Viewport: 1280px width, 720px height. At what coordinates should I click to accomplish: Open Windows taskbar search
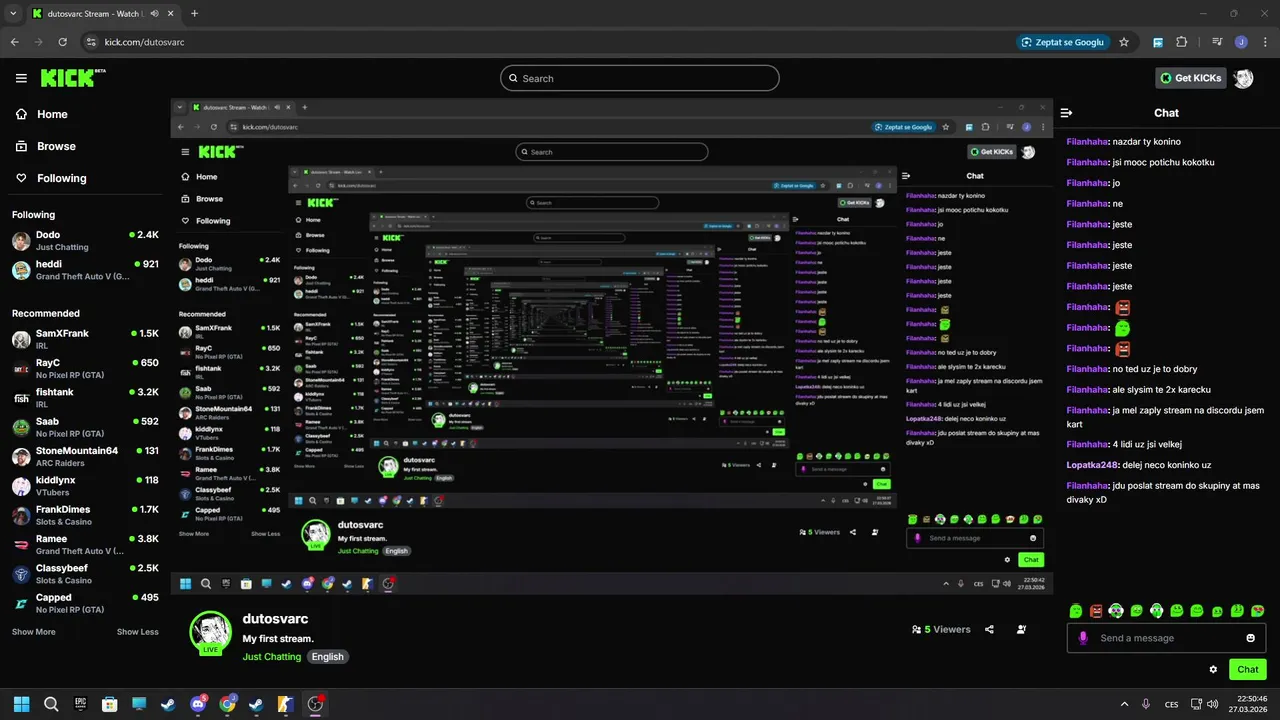point(51,704)
